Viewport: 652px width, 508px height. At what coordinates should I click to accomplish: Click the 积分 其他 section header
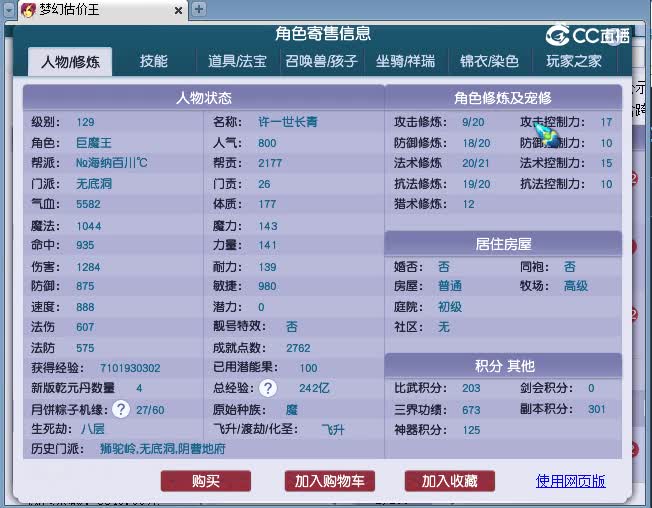(x=503, y=366)
